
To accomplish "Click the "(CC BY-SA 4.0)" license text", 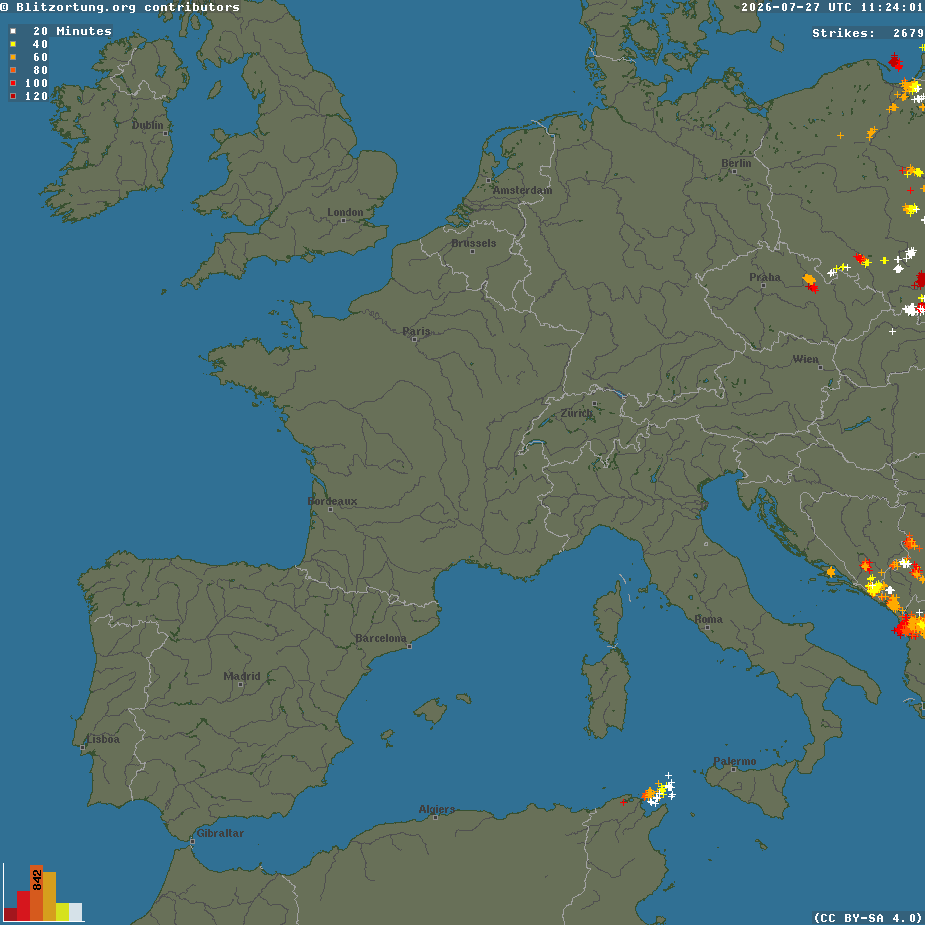I will pos(869,918).
